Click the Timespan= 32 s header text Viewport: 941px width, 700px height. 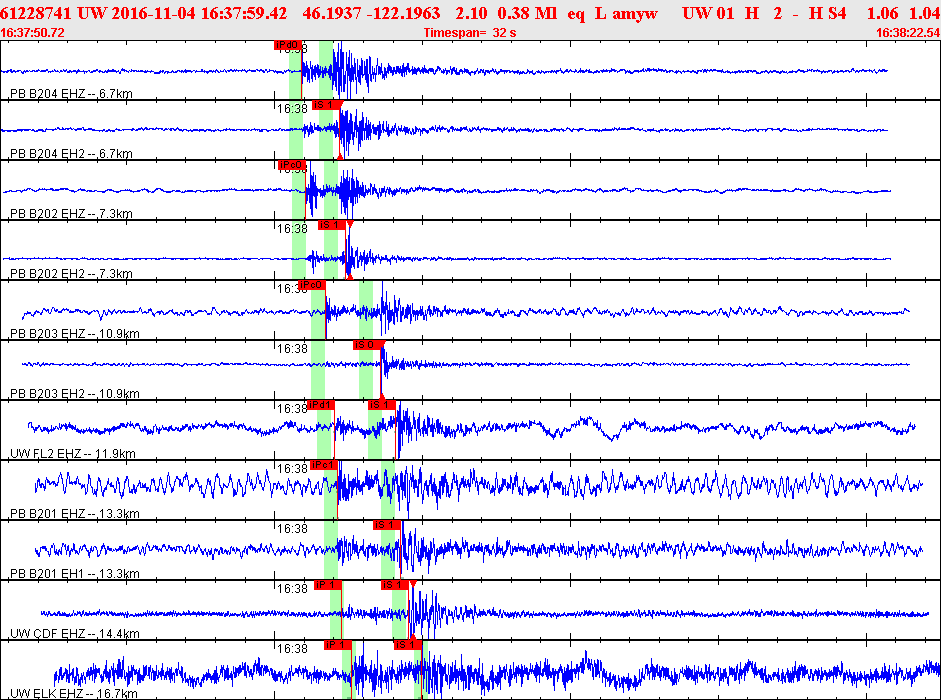469,33
